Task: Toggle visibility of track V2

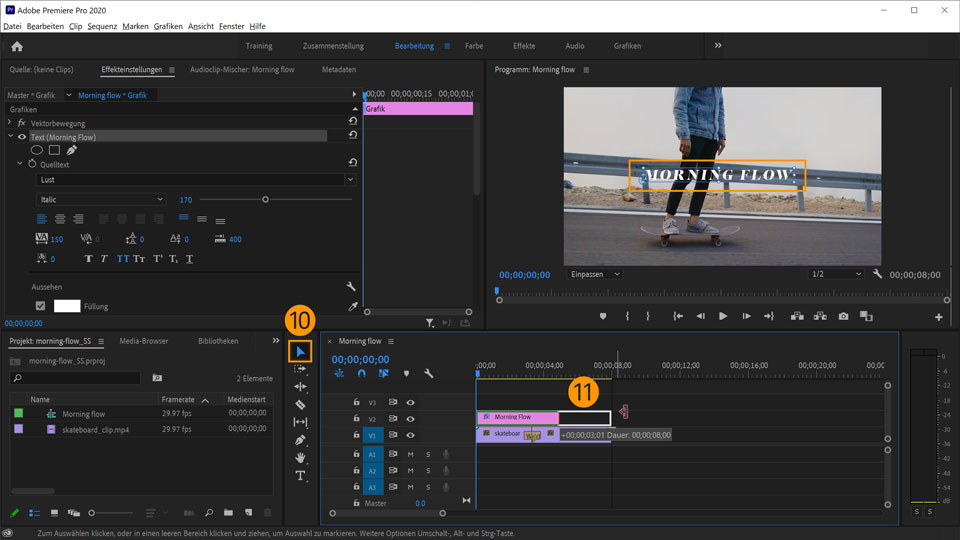Action: click(x=410, y=419)
